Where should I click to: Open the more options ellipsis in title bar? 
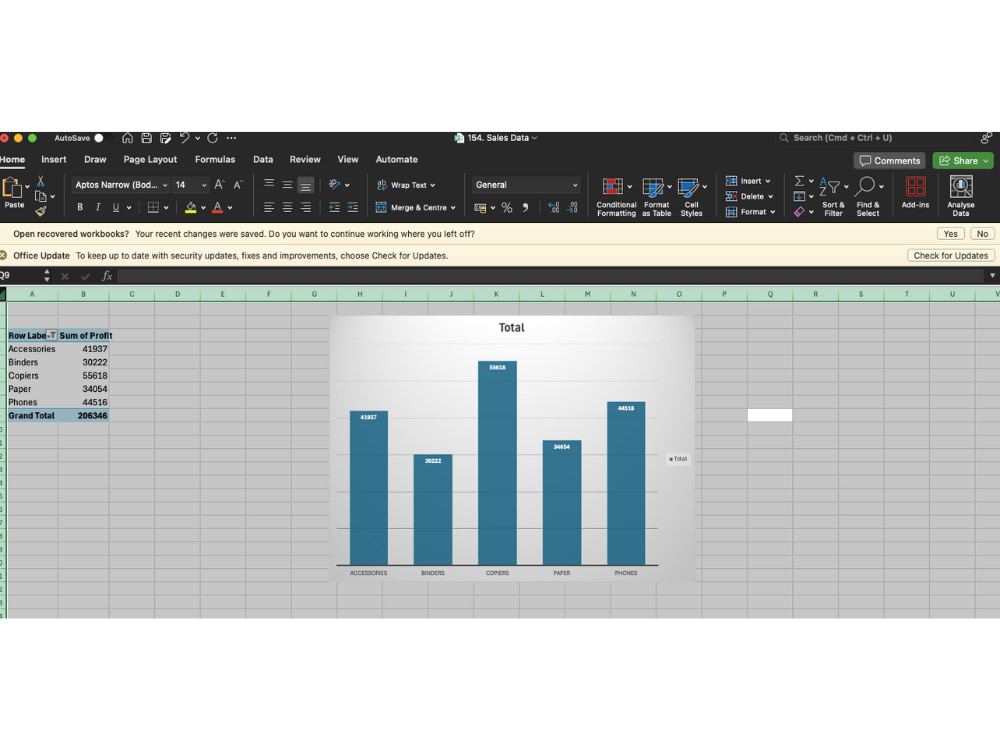(x=232, y=138)
